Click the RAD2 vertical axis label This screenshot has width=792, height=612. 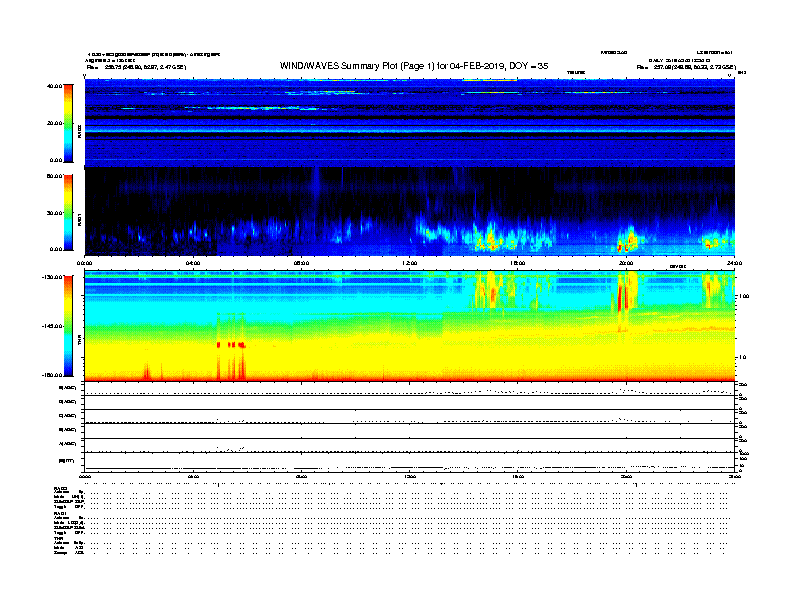(x=79, y=131)
